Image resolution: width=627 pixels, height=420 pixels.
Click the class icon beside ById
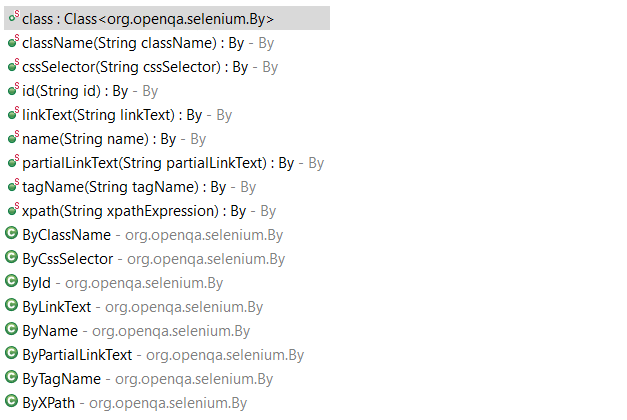point(12,281)
